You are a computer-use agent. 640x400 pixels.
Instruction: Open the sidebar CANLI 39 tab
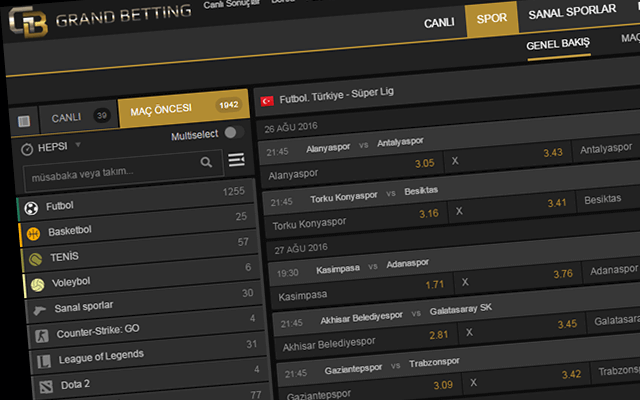(79, 117)
